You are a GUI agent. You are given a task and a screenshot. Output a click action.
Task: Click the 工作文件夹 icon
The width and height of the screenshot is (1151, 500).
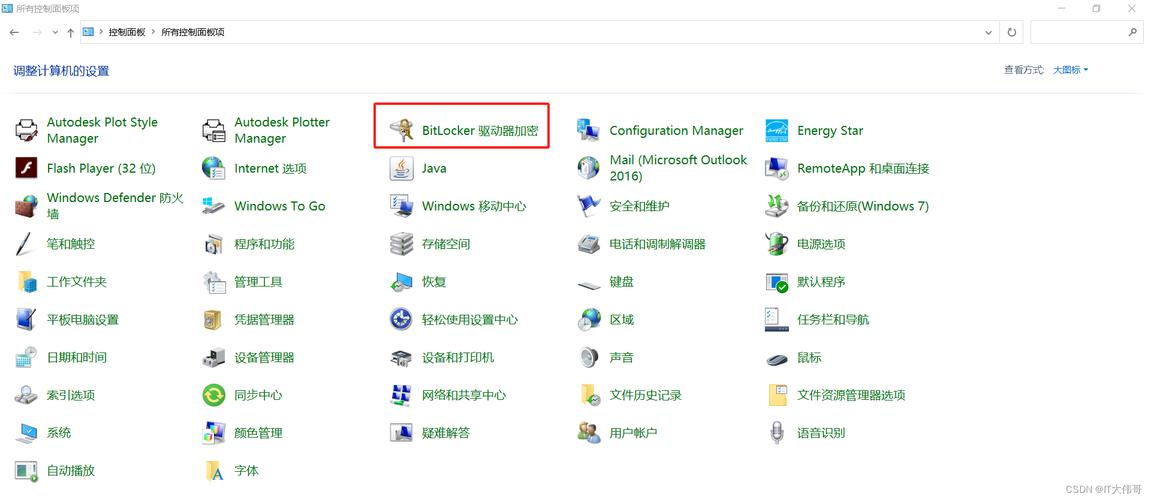click(x=26, y=282)
